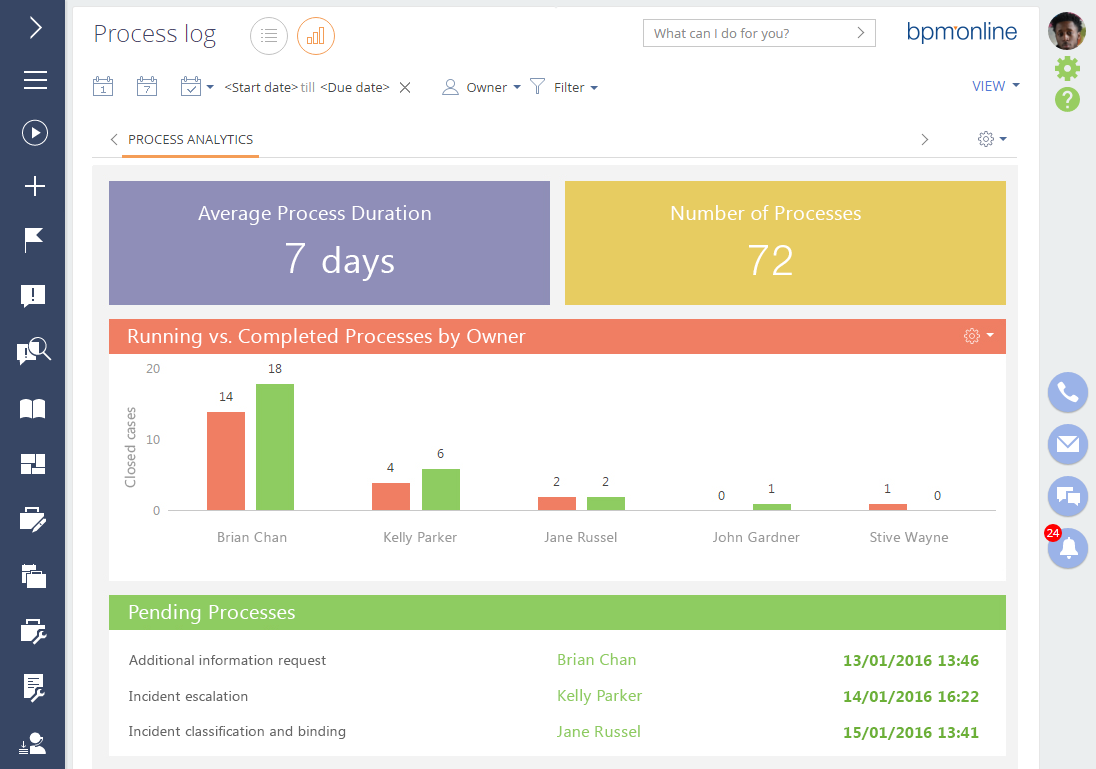
Task: Click the phone call icon on the right
Action: pyautogui.click(x=1067, y=393)
